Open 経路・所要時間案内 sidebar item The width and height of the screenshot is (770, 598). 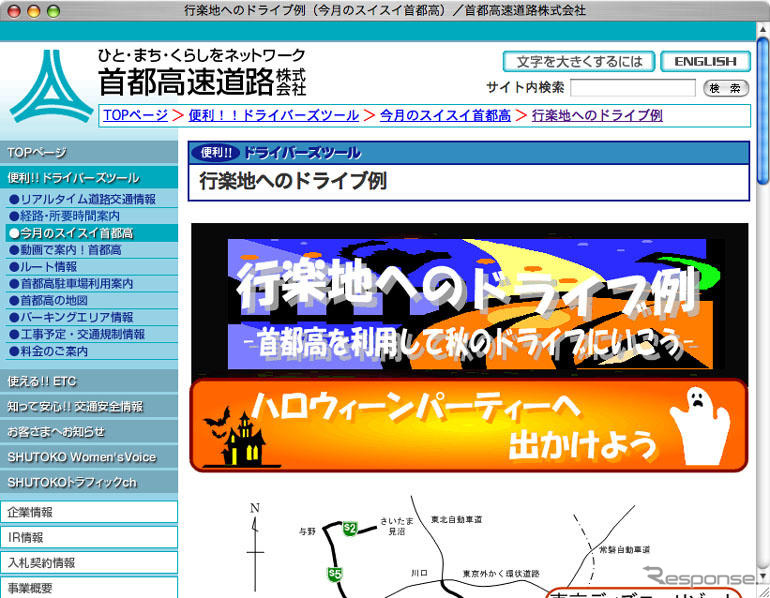tap(92, 216)
